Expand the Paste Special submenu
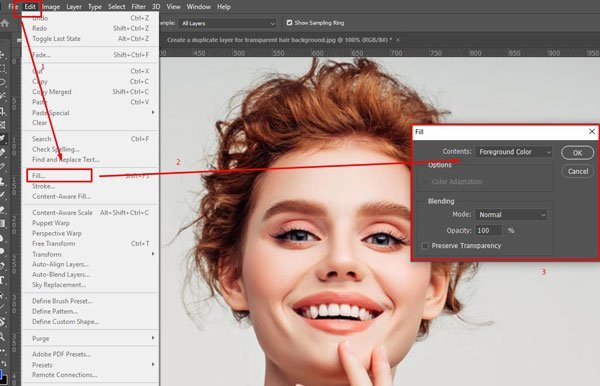Screen dimensions: 600x386 [91, 113]
